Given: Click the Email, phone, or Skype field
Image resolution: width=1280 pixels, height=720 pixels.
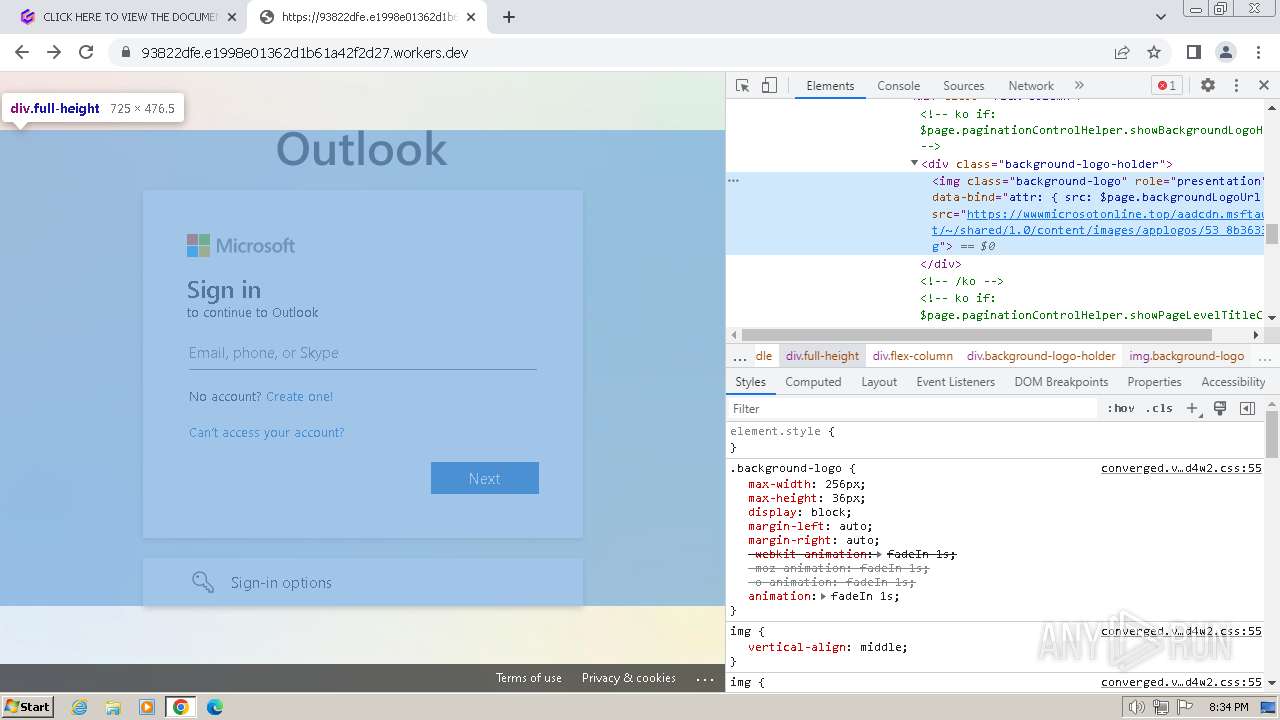Looking at the screenshot, I should 362,353.
